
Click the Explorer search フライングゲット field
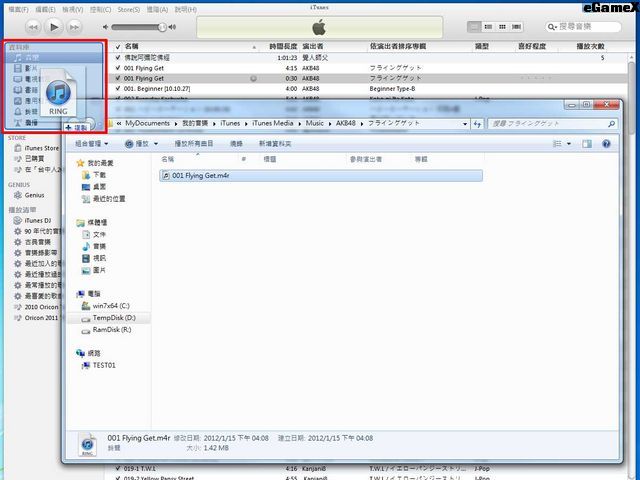tap(552, 124)
